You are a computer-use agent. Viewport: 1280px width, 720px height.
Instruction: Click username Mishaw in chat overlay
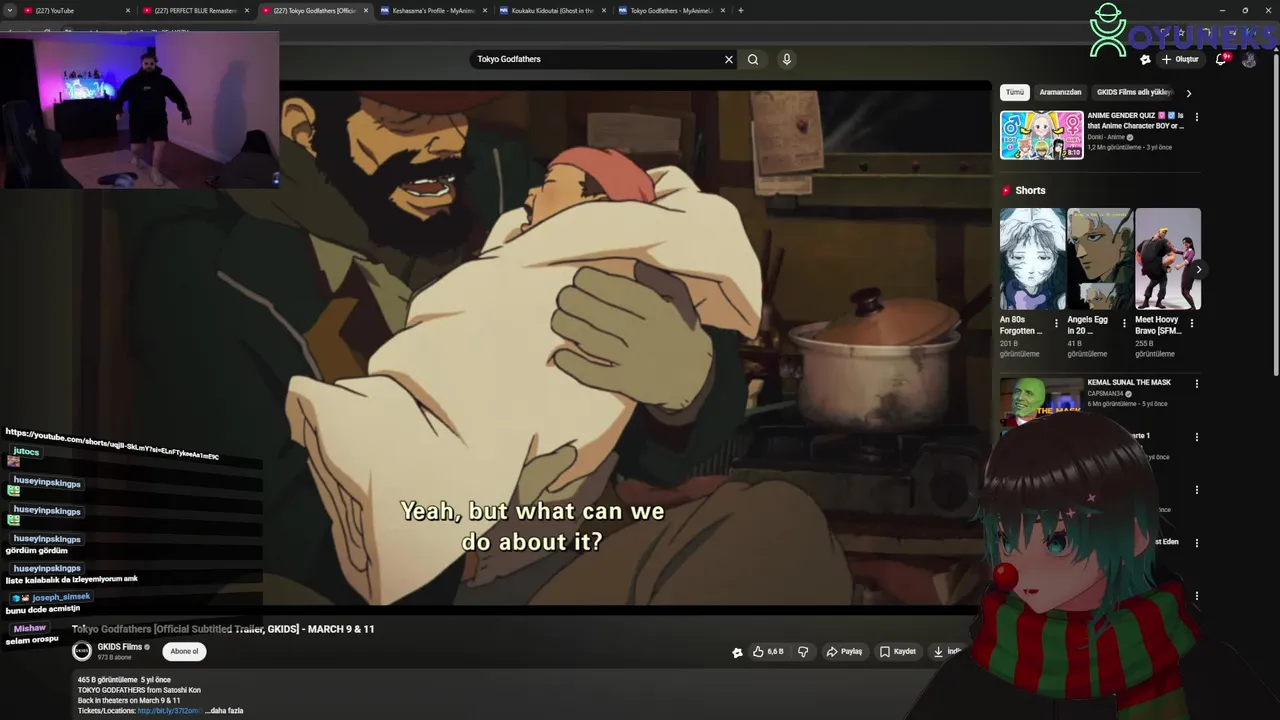tap(30, 628)
